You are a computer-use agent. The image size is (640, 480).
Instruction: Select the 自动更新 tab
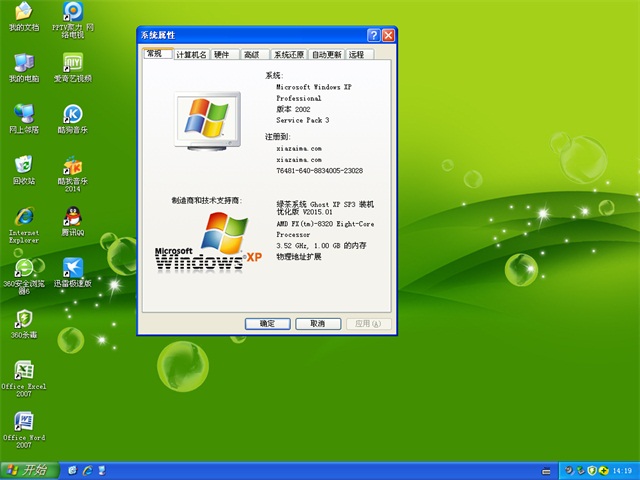click(326, 55)
